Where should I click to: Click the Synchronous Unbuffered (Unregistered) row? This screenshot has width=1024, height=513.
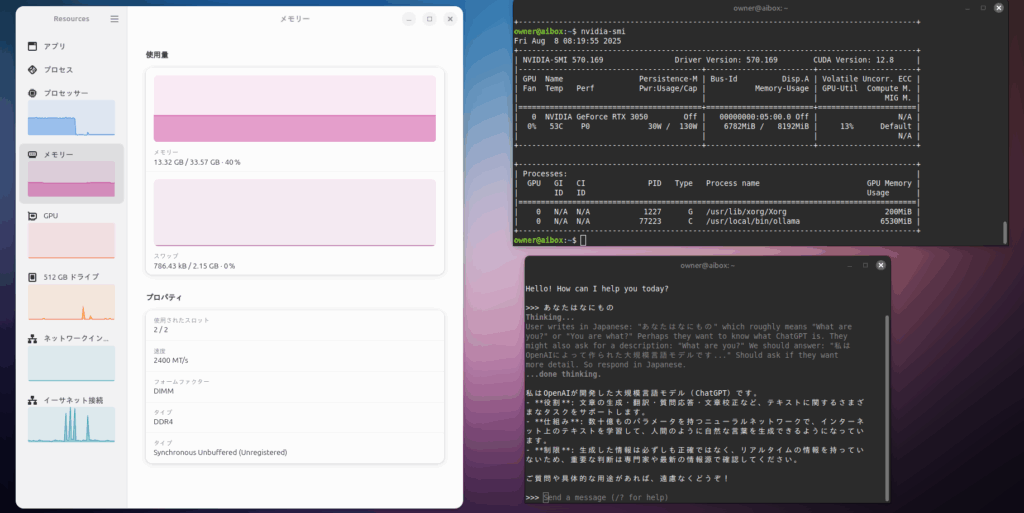point(295,448)
